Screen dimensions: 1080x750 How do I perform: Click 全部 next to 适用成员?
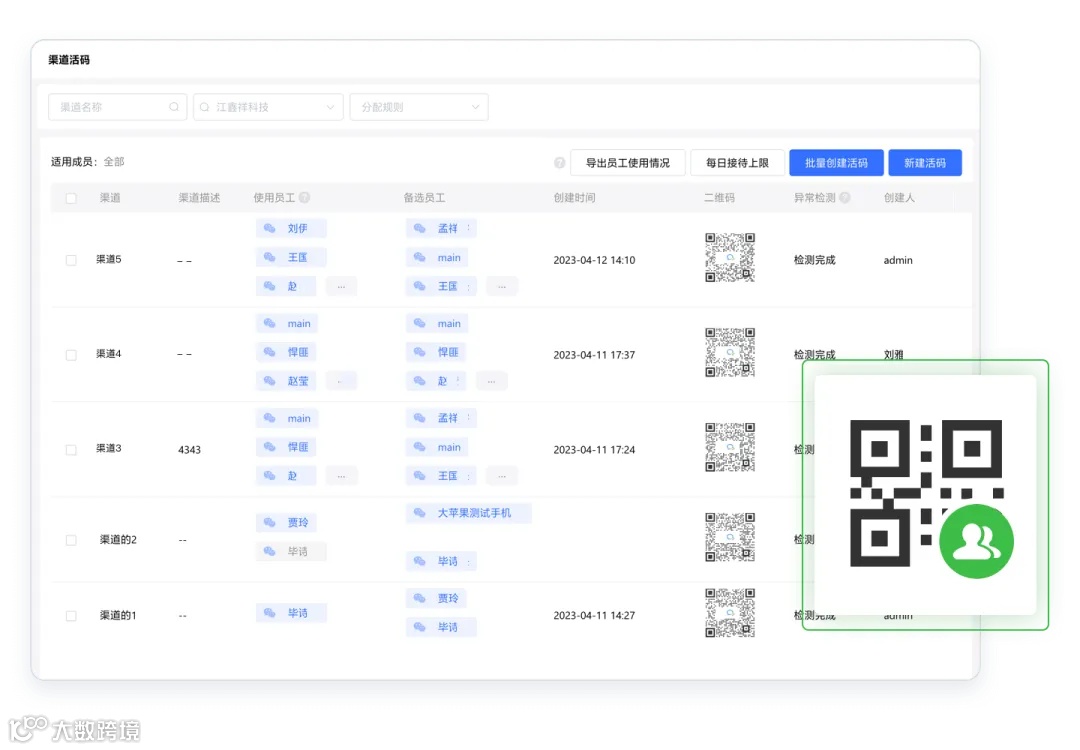(x=114, y=162)
